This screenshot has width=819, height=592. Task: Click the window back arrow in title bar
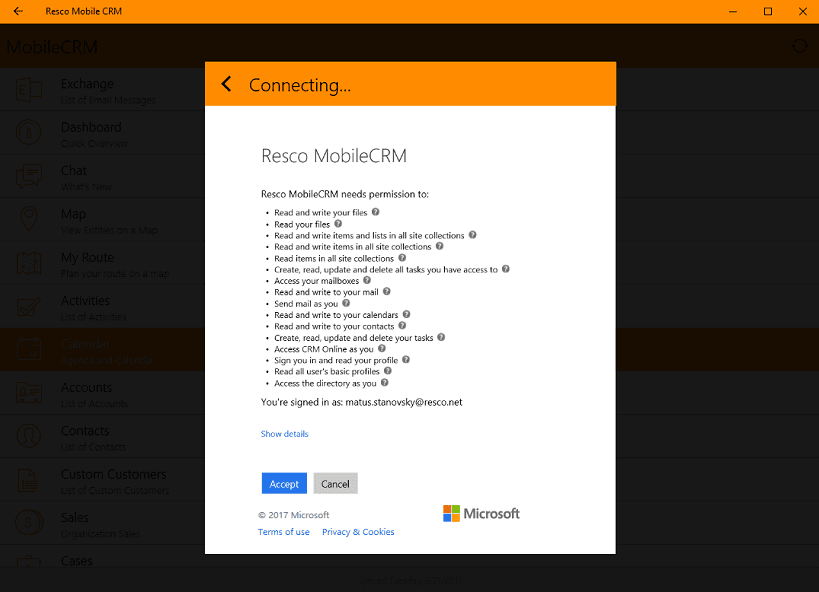click(18, 11)
